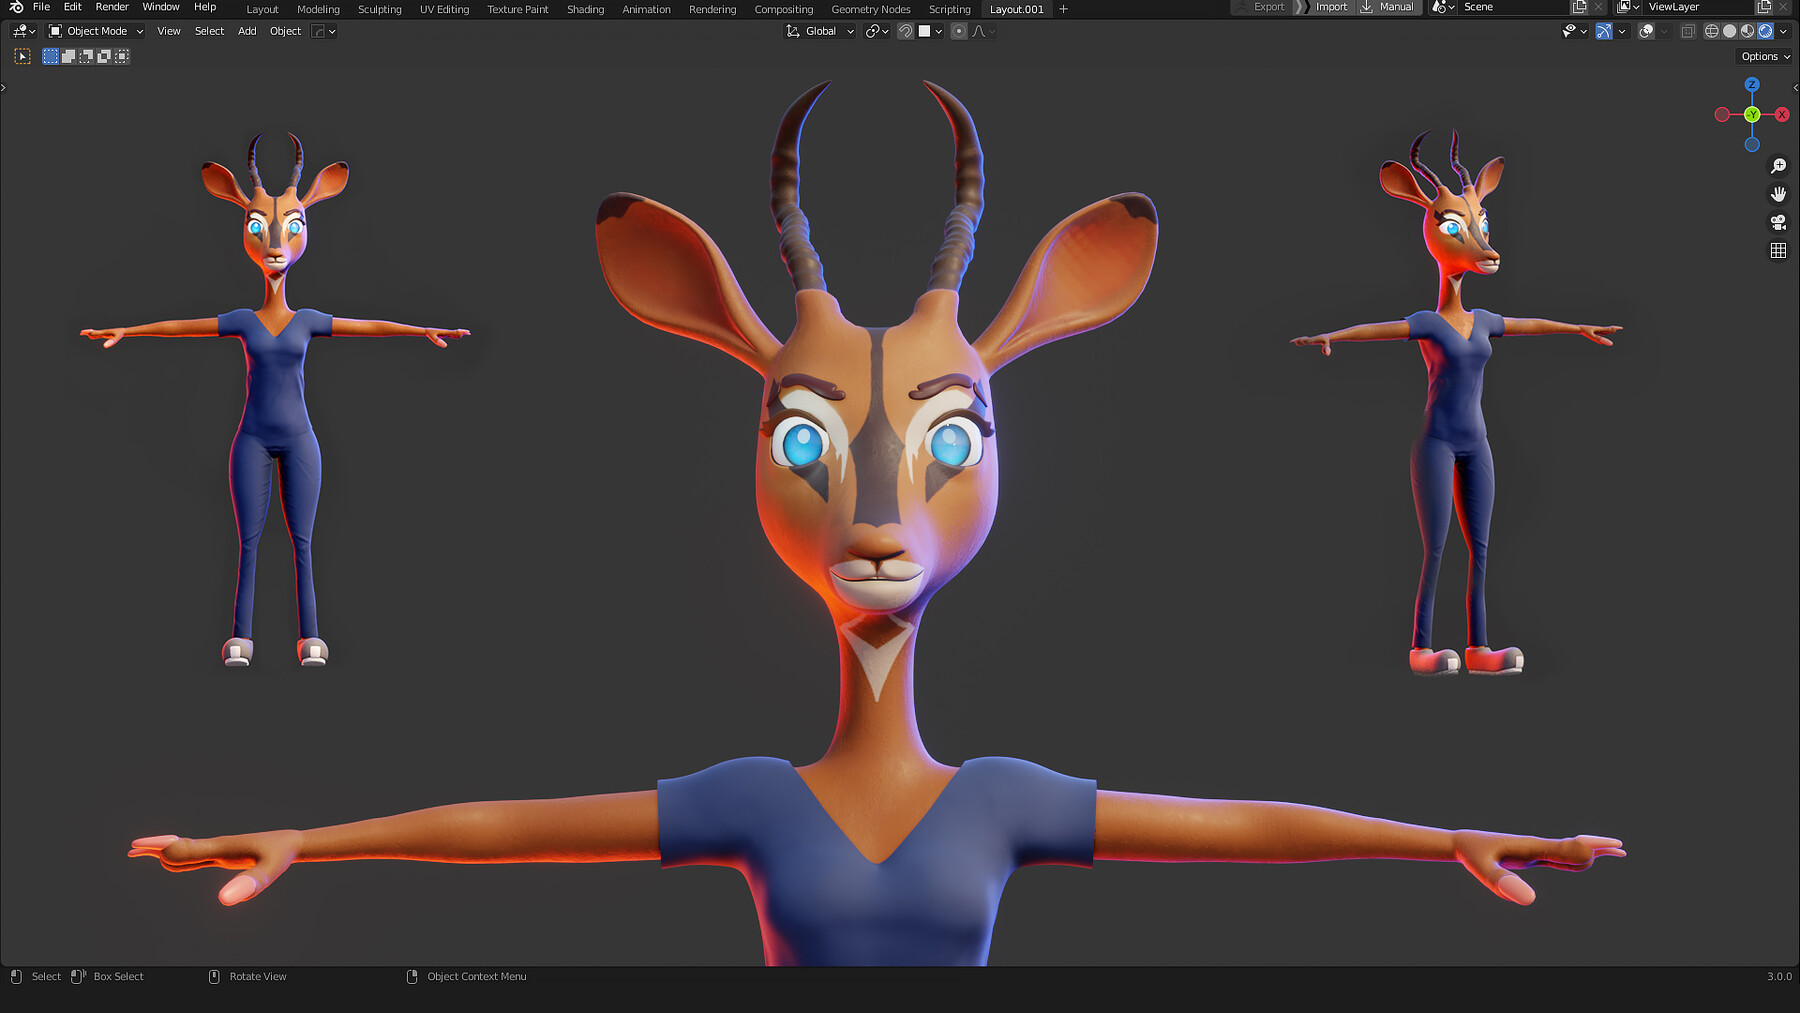Click the Blender logo icon
The width and height of the screenshot is (1800, 1013).
click(x=16, y=7)
